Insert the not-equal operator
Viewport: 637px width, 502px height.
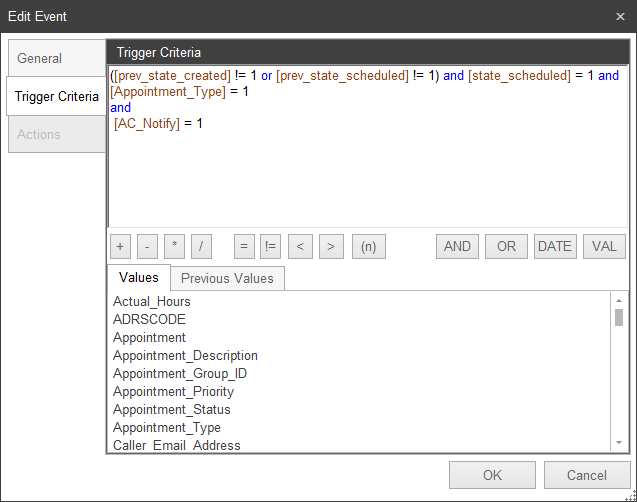click(x=270, y=246)
